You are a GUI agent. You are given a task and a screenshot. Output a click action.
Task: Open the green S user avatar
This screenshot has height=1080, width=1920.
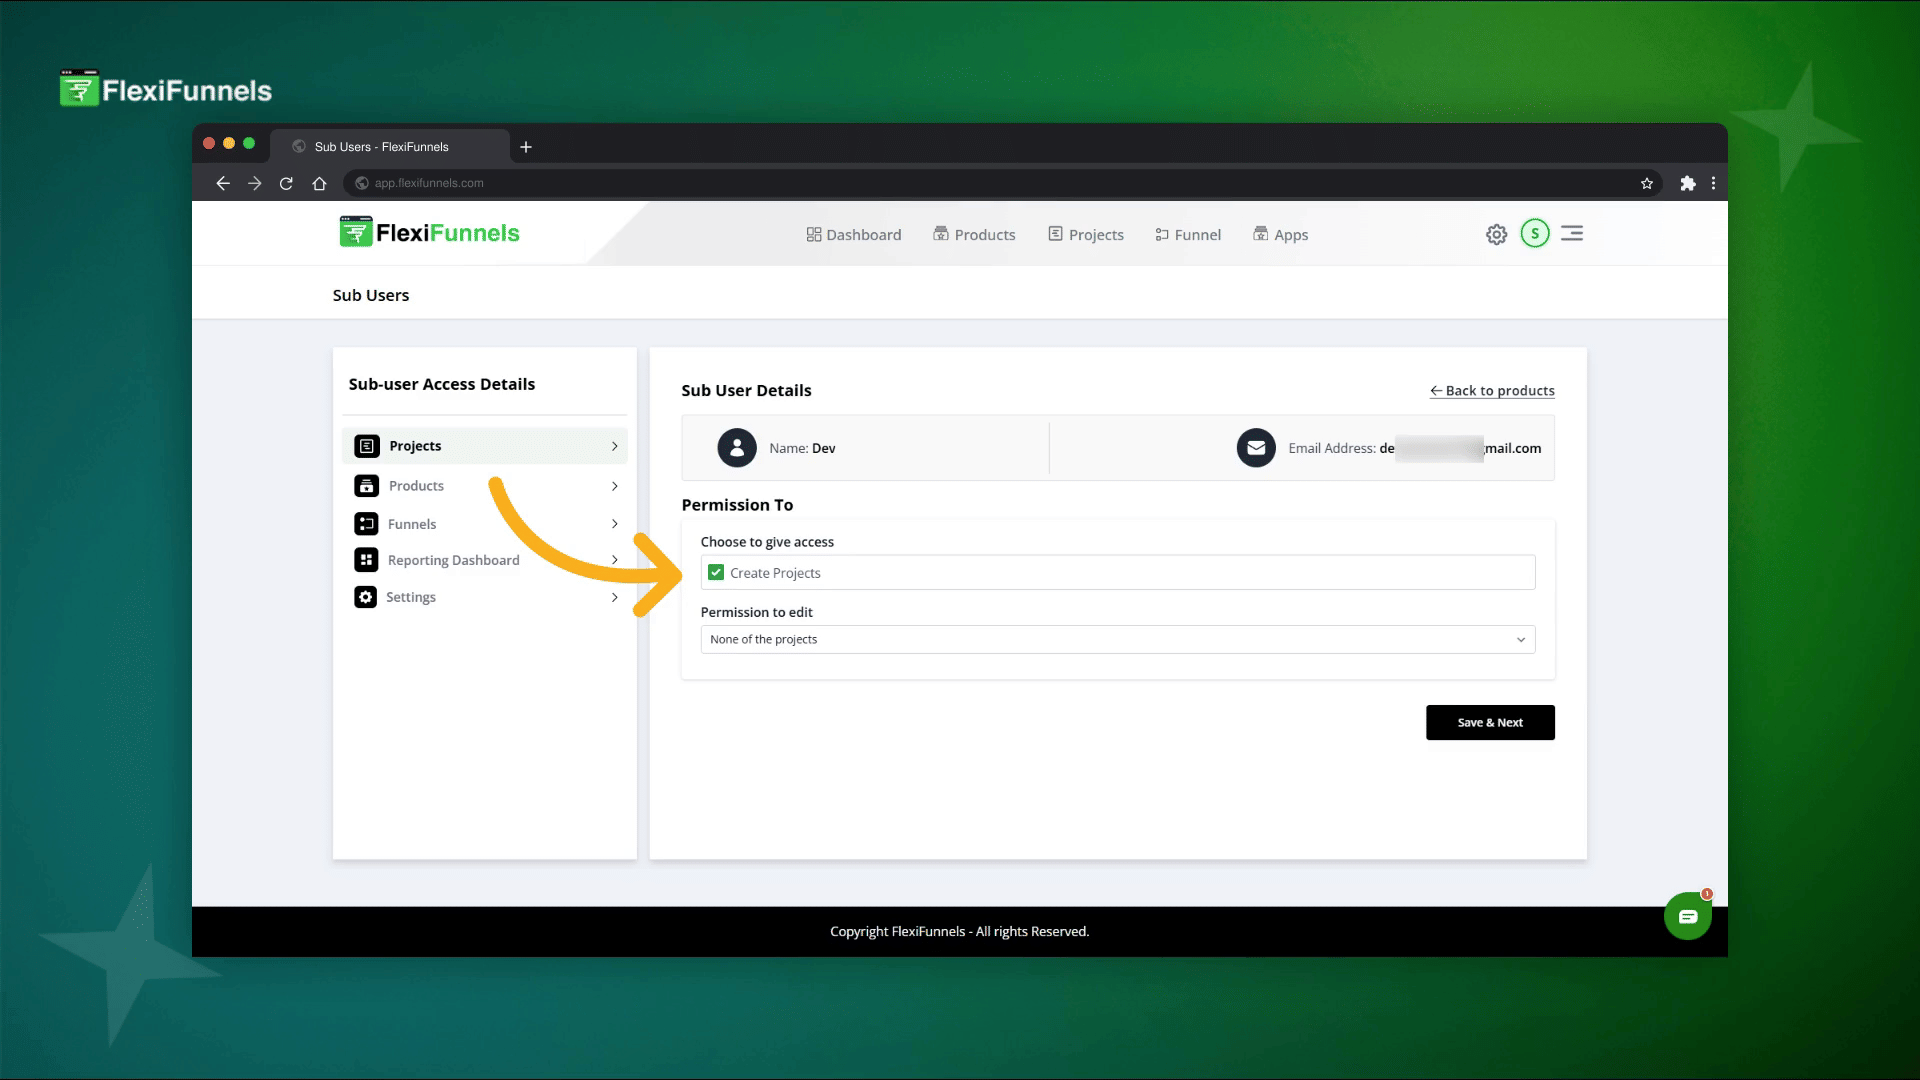1534,234
